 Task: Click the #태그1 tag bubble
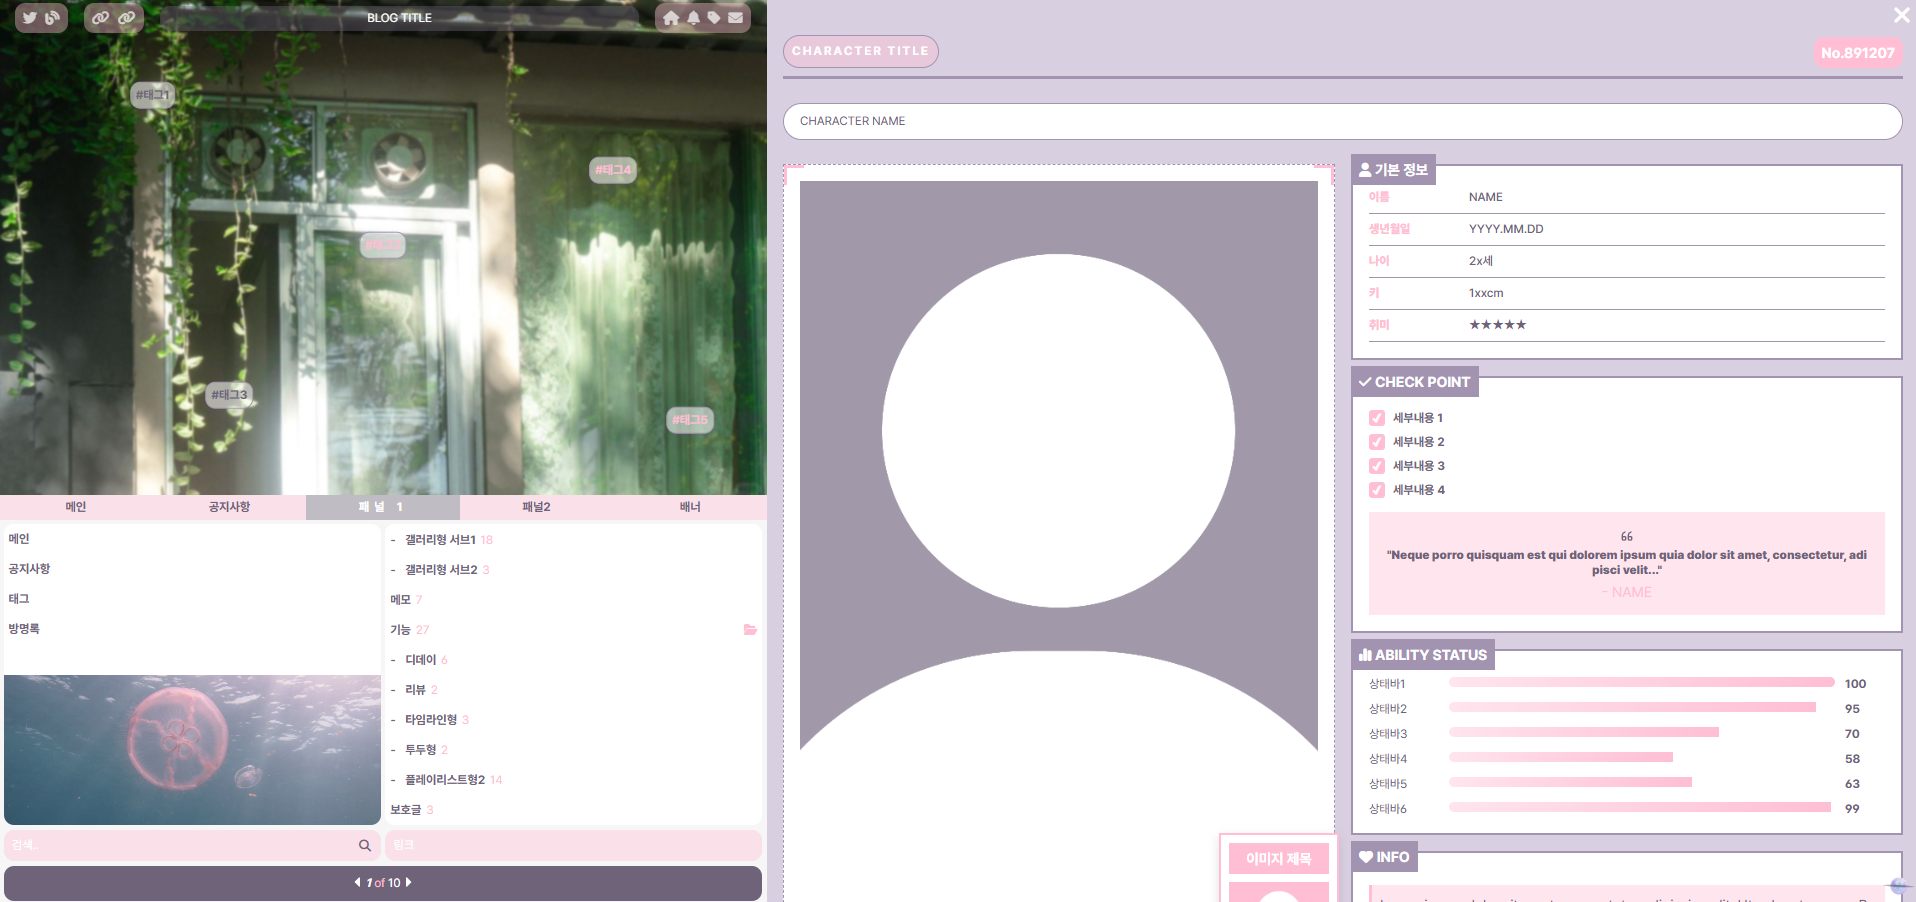153,95
